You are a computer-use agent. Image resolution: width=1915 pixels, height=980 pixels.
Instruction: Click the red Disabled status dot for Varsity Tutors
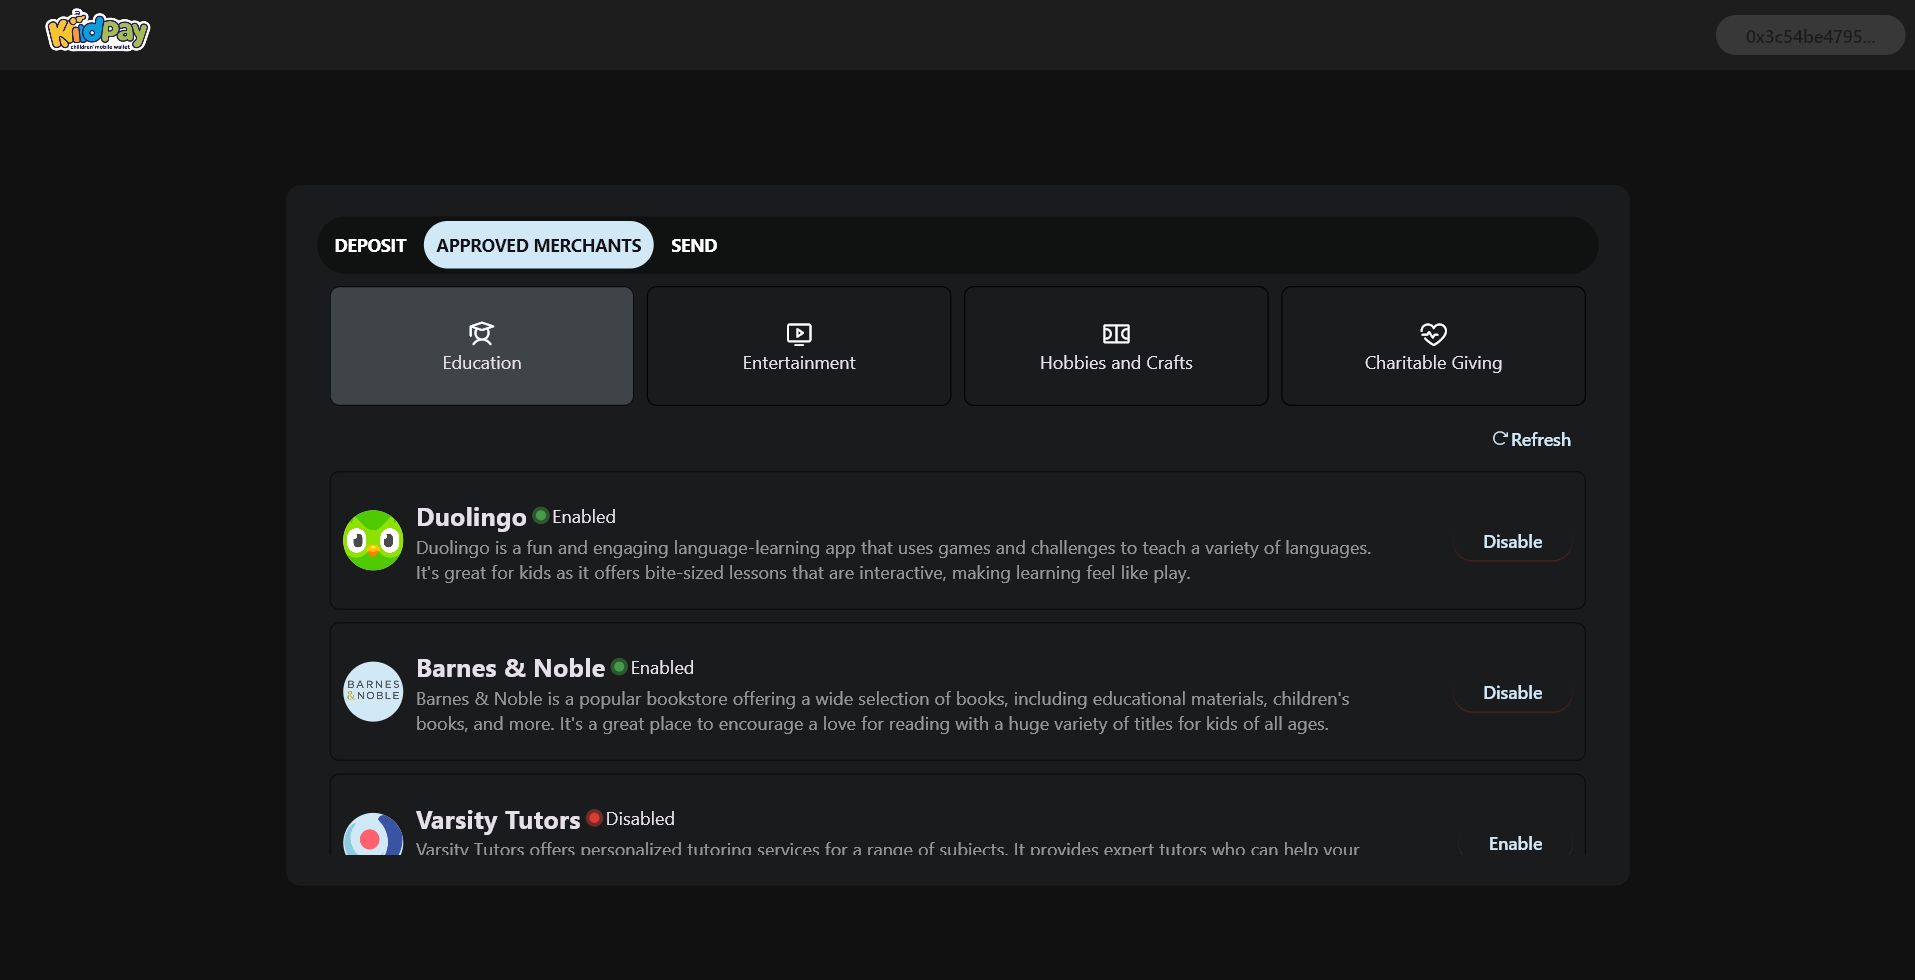click(594, 817)
